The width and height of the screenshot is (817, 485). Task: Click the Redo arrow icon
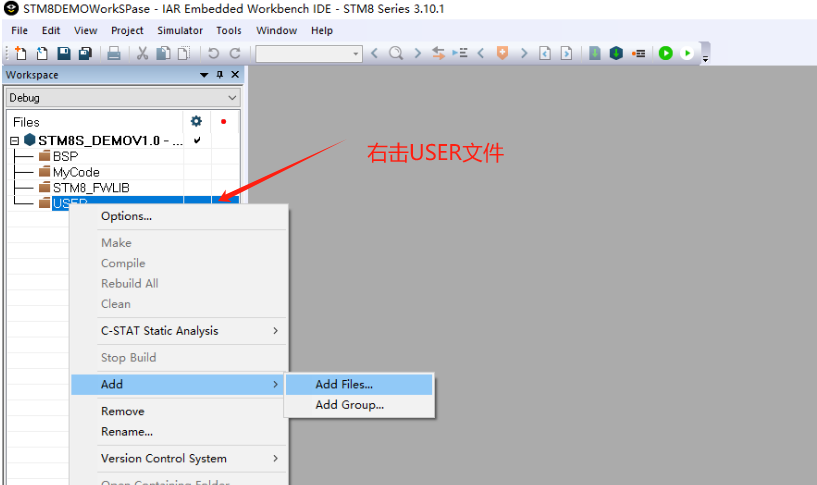235,53
